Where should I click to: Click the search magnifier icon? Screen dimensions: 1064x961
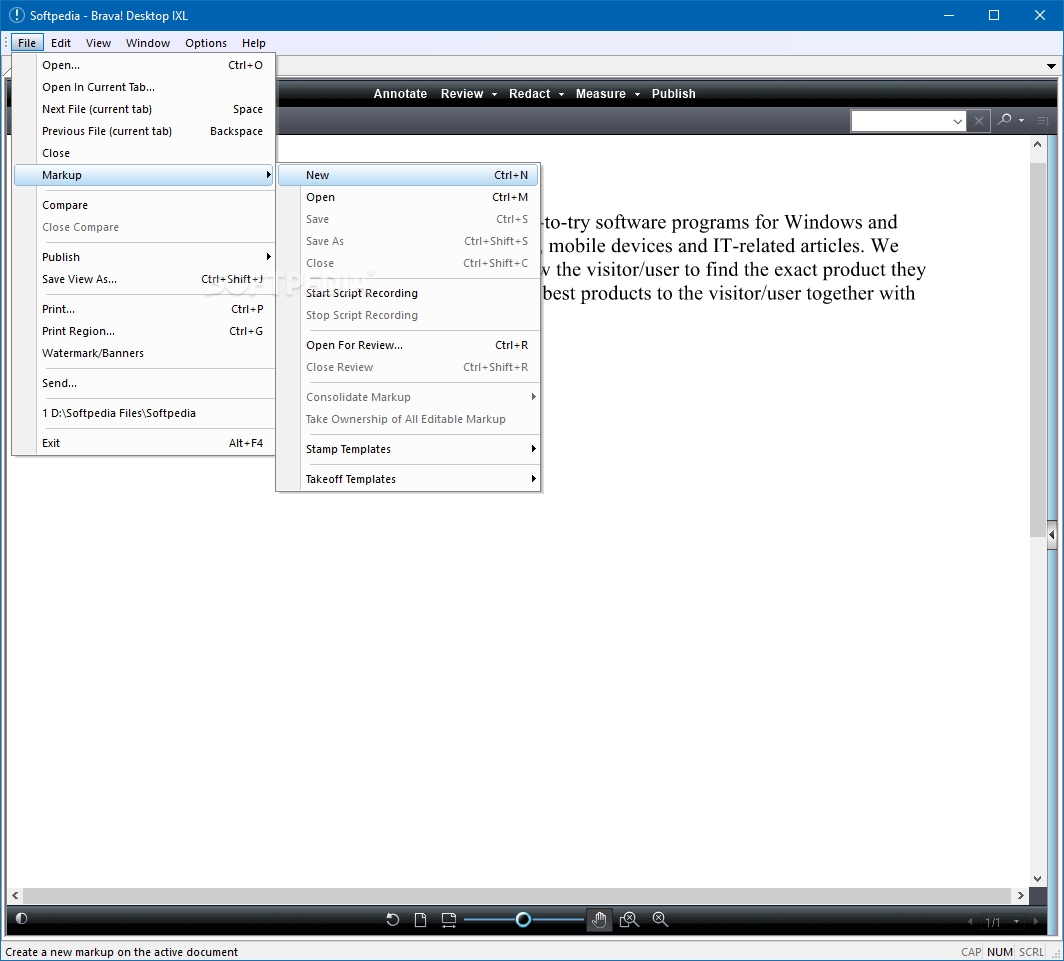(x=1004, y=120)
